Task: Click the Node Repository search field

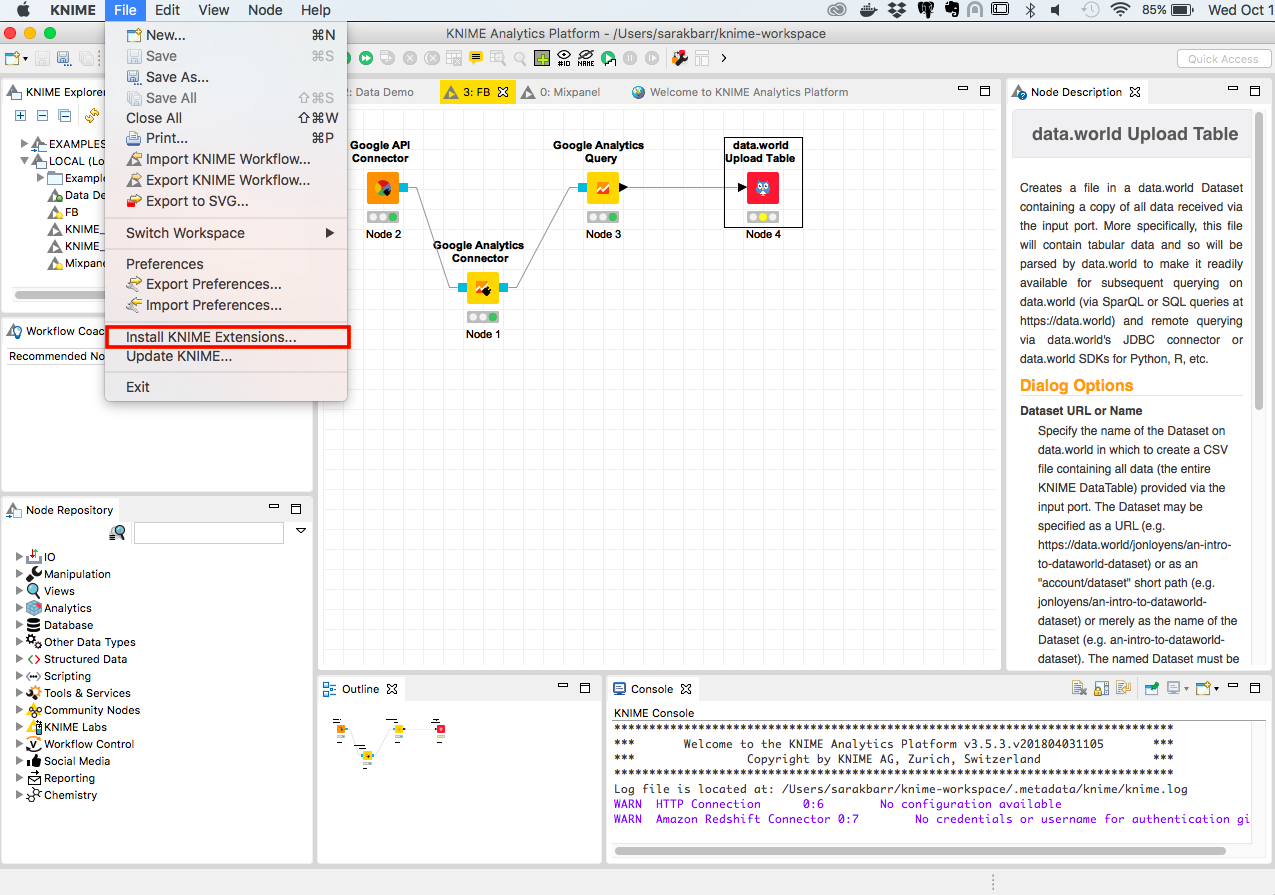Action: 210,533
